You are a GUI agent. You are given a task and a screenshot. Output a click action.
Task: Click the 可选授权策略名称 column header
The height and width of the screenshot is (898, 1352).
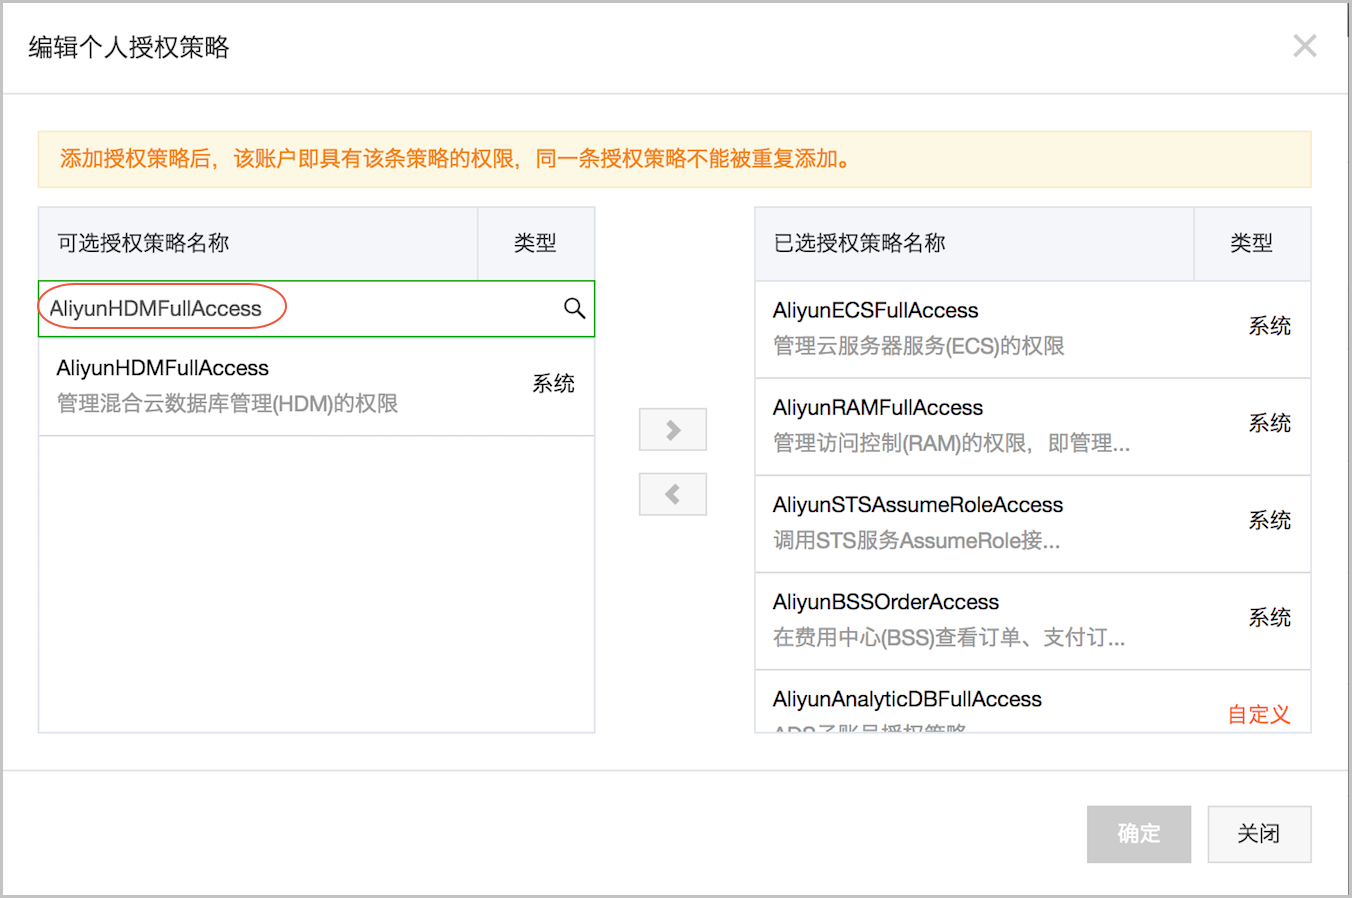coord(258,243)
